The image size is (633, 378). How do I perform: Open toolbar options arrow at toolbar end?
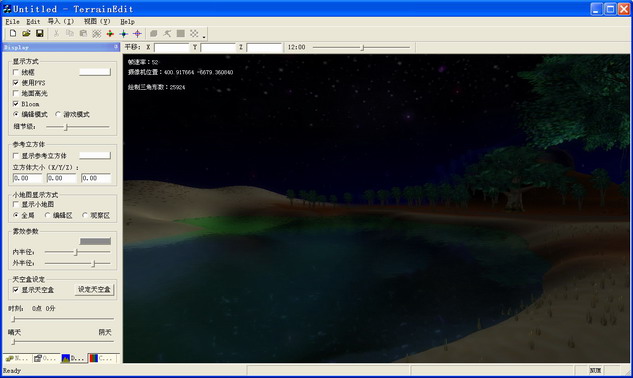tap(204, 36)
